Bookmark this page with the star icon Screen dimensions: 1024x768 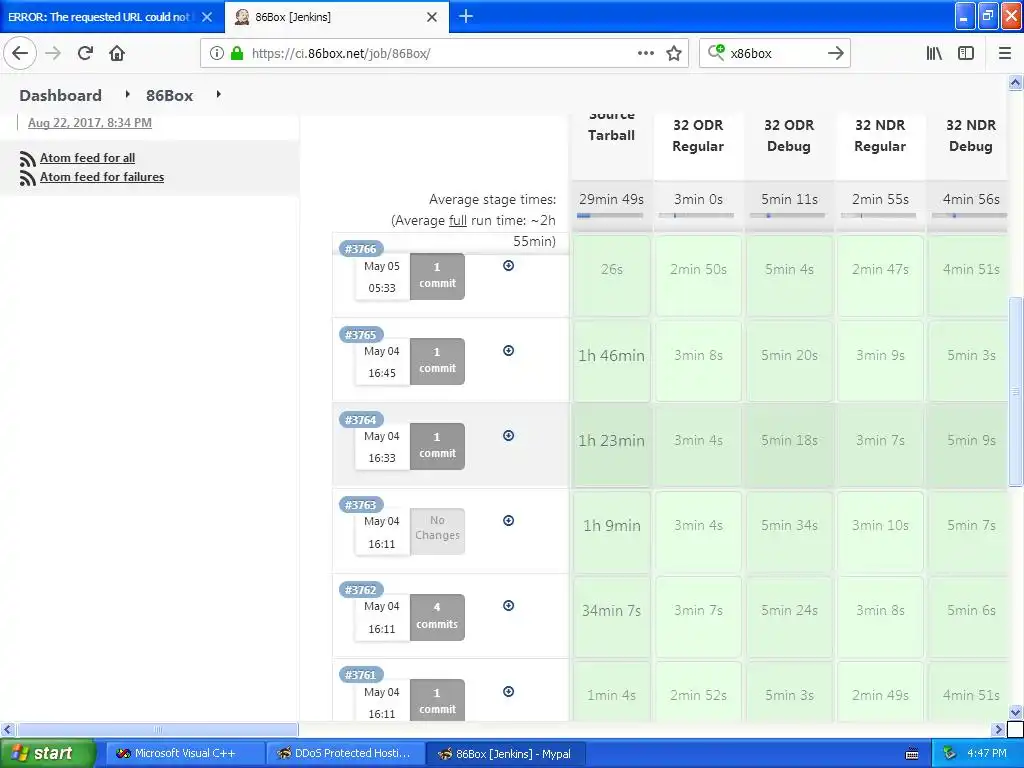click(674, 53)
